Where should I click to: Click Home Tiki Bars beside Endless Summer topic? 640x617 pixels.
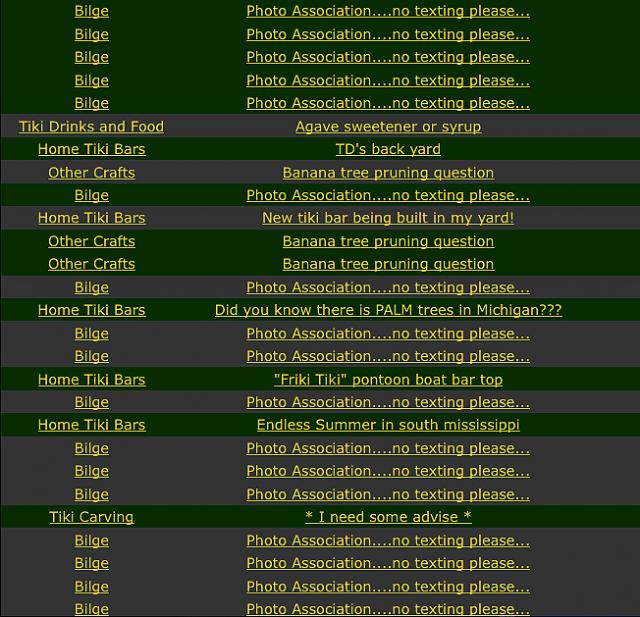click(x=91, y=425)
